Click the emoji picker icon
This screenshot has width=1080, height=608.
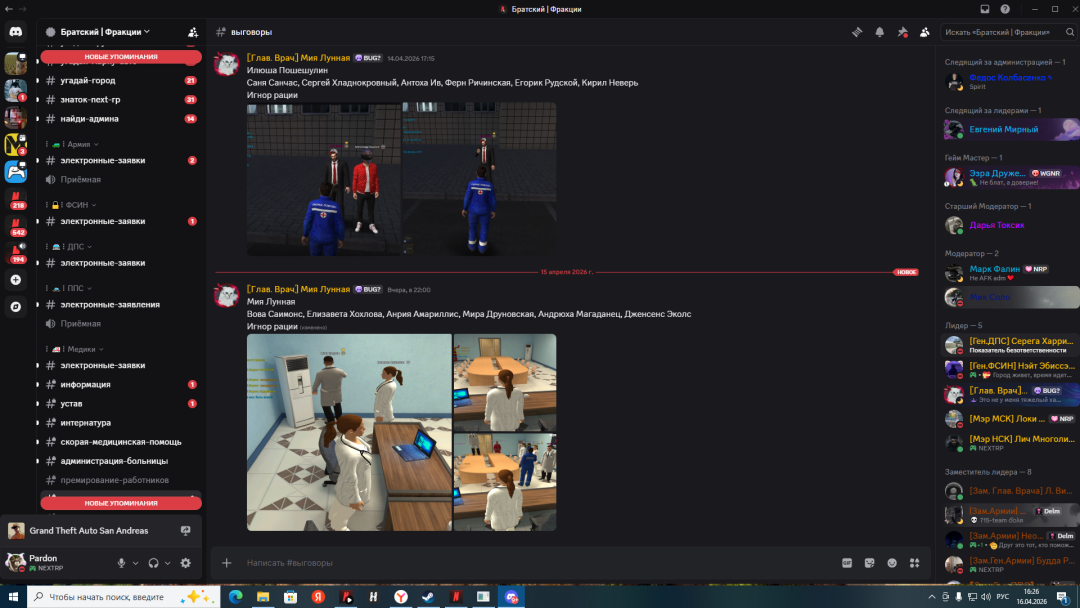click(x=892, y=563)
